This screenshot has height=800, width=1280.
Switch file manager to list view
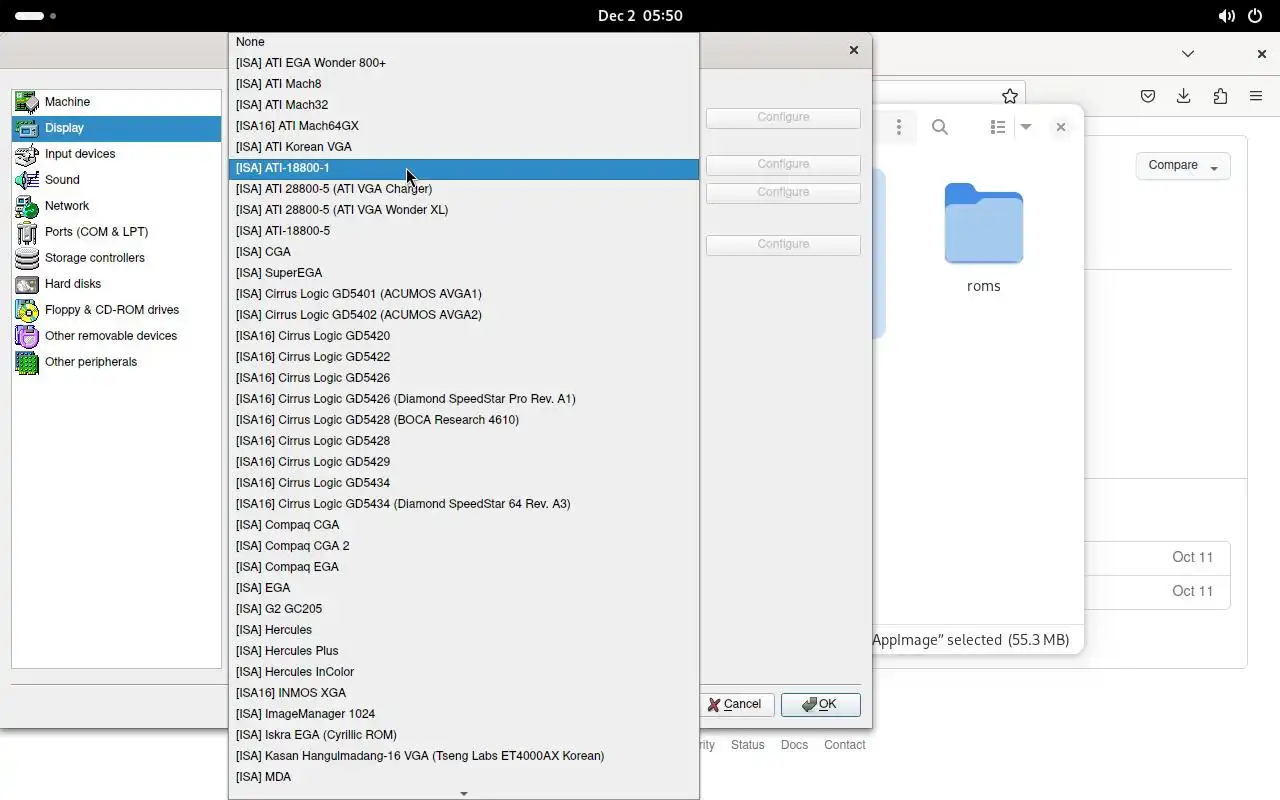pos(997,127)
